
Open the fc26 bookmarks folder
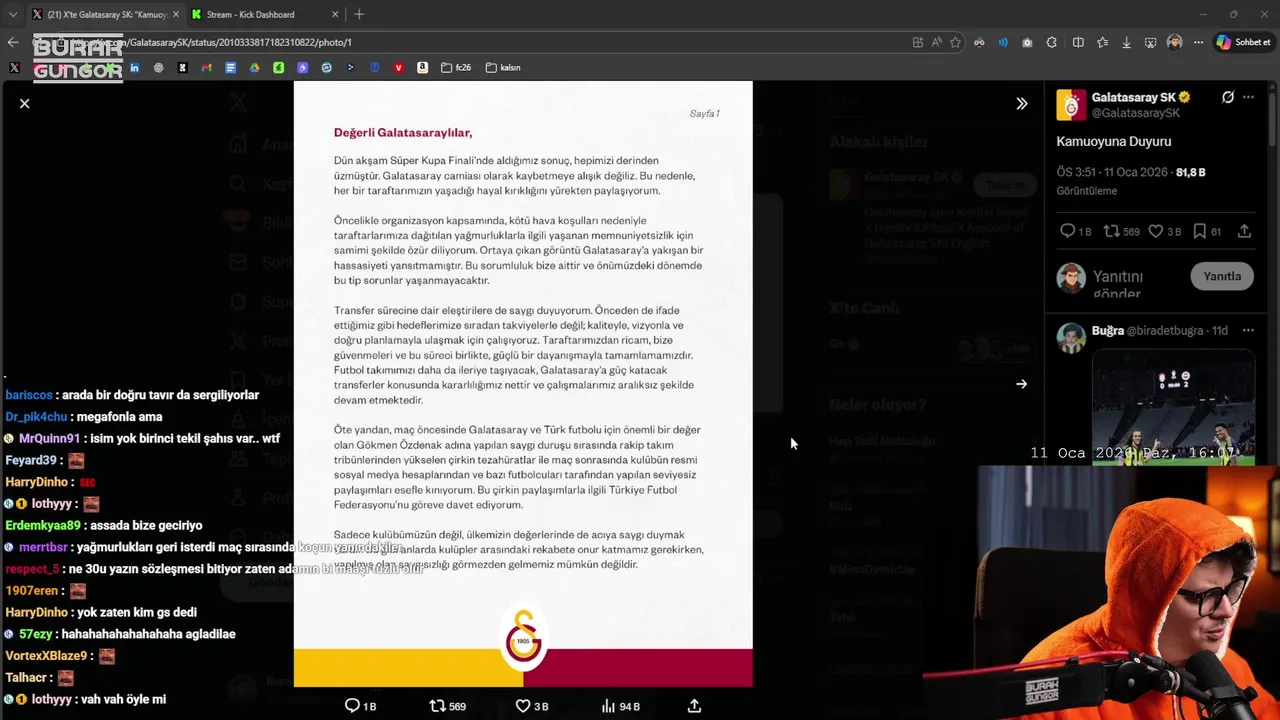[x=456, y=68]
